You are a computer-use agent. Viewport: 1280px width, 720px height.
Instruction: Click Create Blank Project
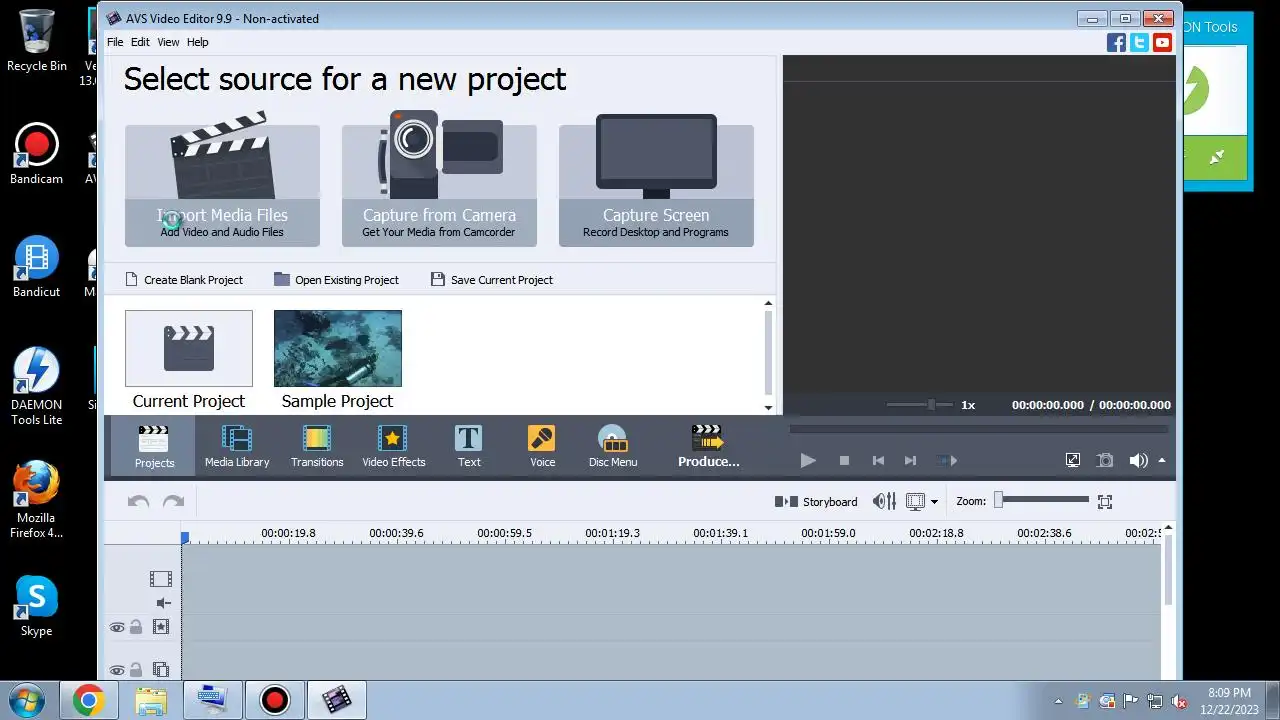(184, 280)
